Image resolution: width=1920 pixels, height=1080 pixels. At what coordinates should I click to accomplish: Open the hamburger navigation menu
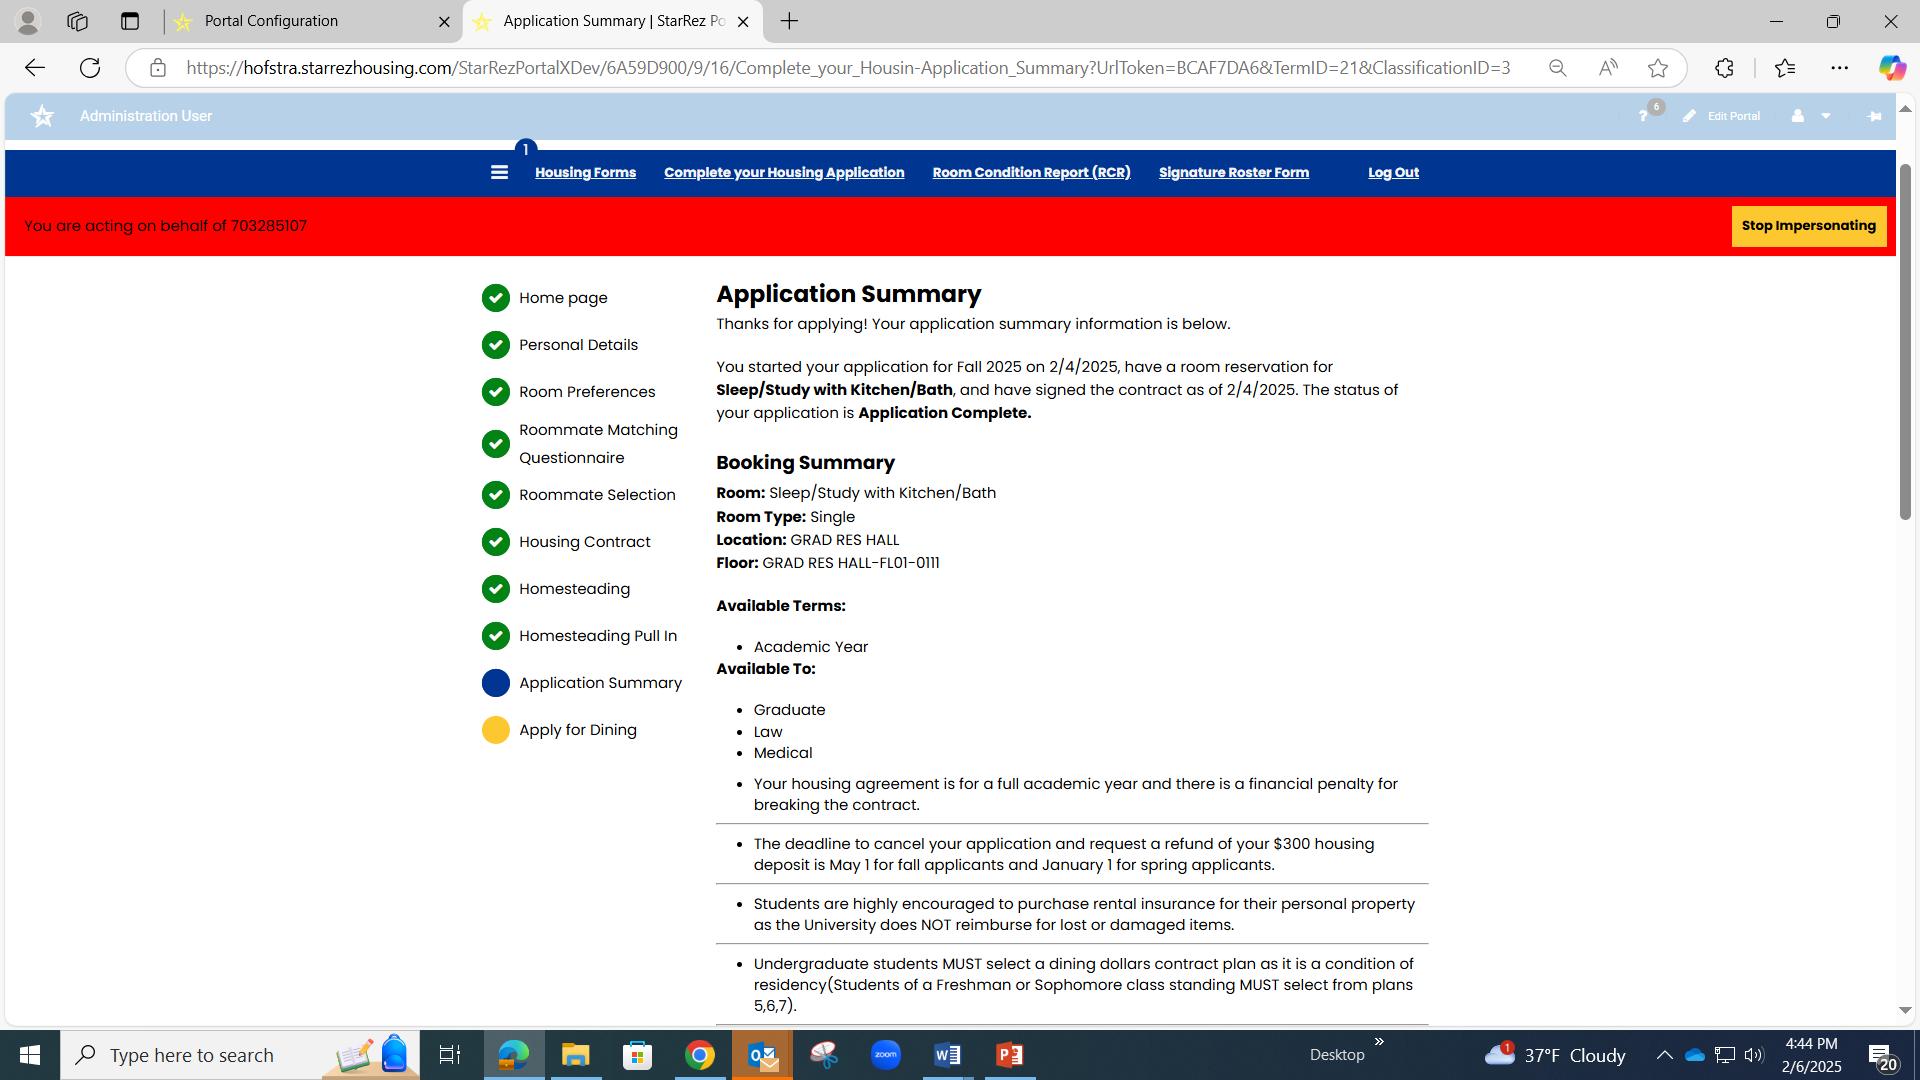pos(499,172)
